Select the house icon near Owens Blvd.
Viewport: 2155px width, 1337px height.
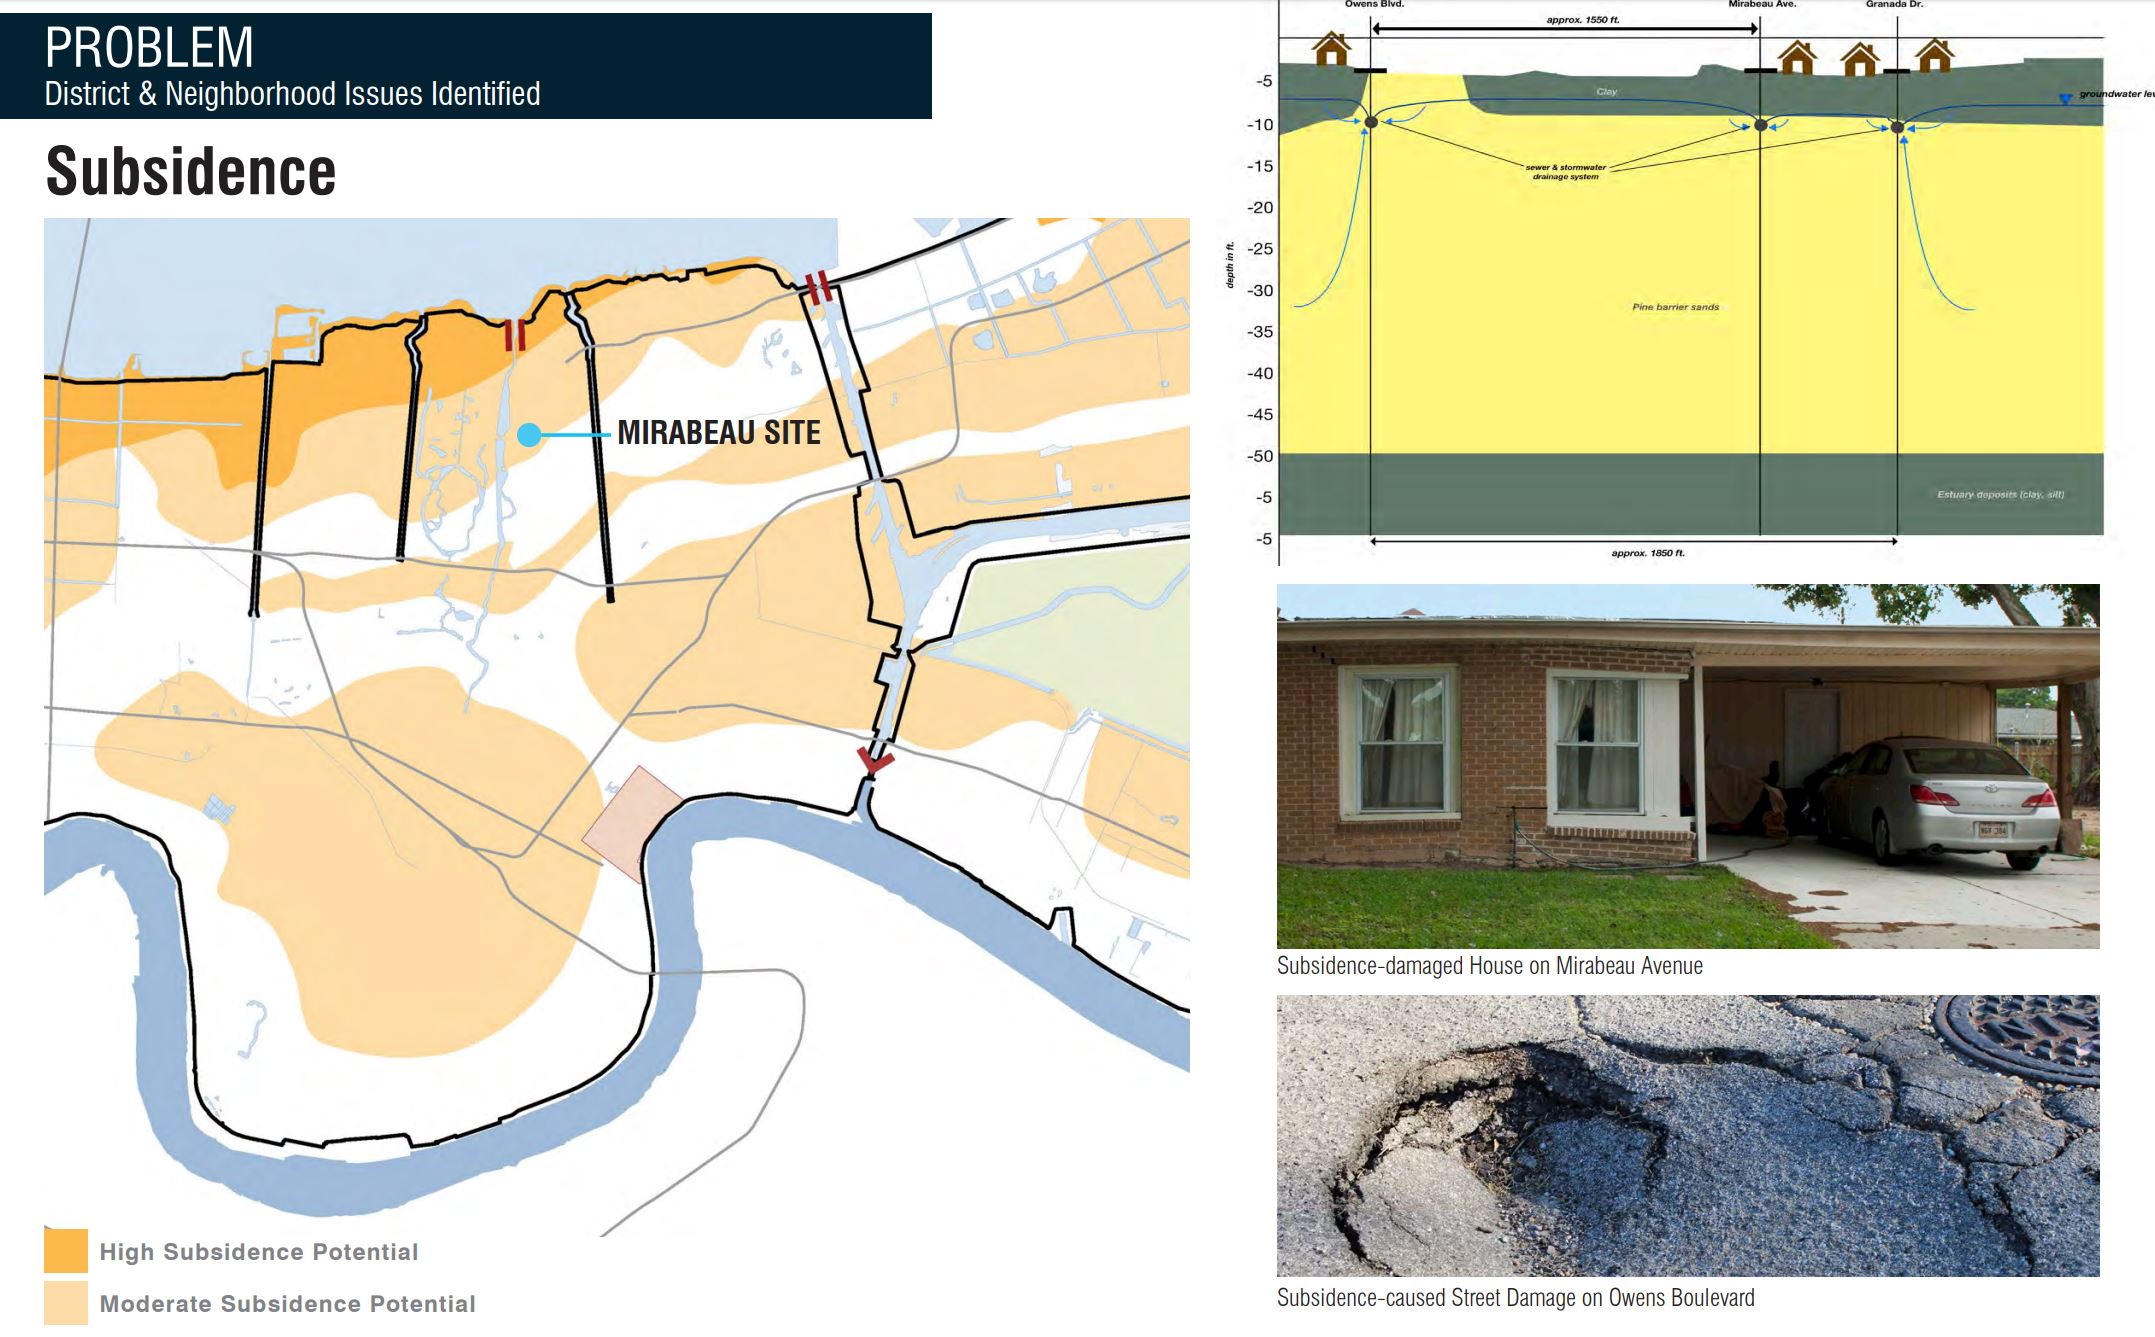[1330, 48]
